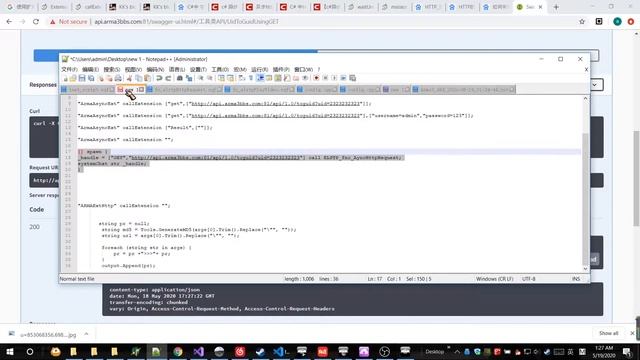Open the Replace toolbar icon
The image size is (640, 360).
pos(189,78)
